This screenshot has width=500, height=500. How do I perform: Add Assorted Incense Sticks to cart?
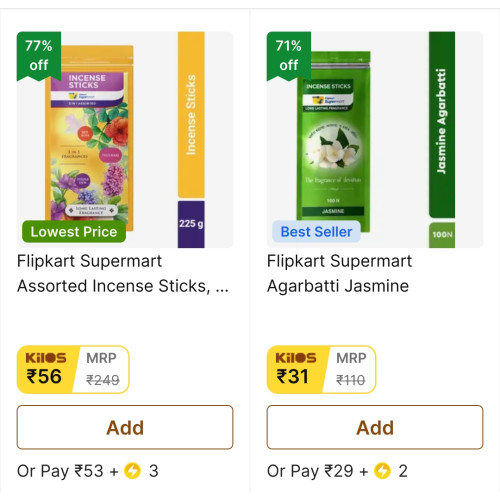(x=125, y=427)
